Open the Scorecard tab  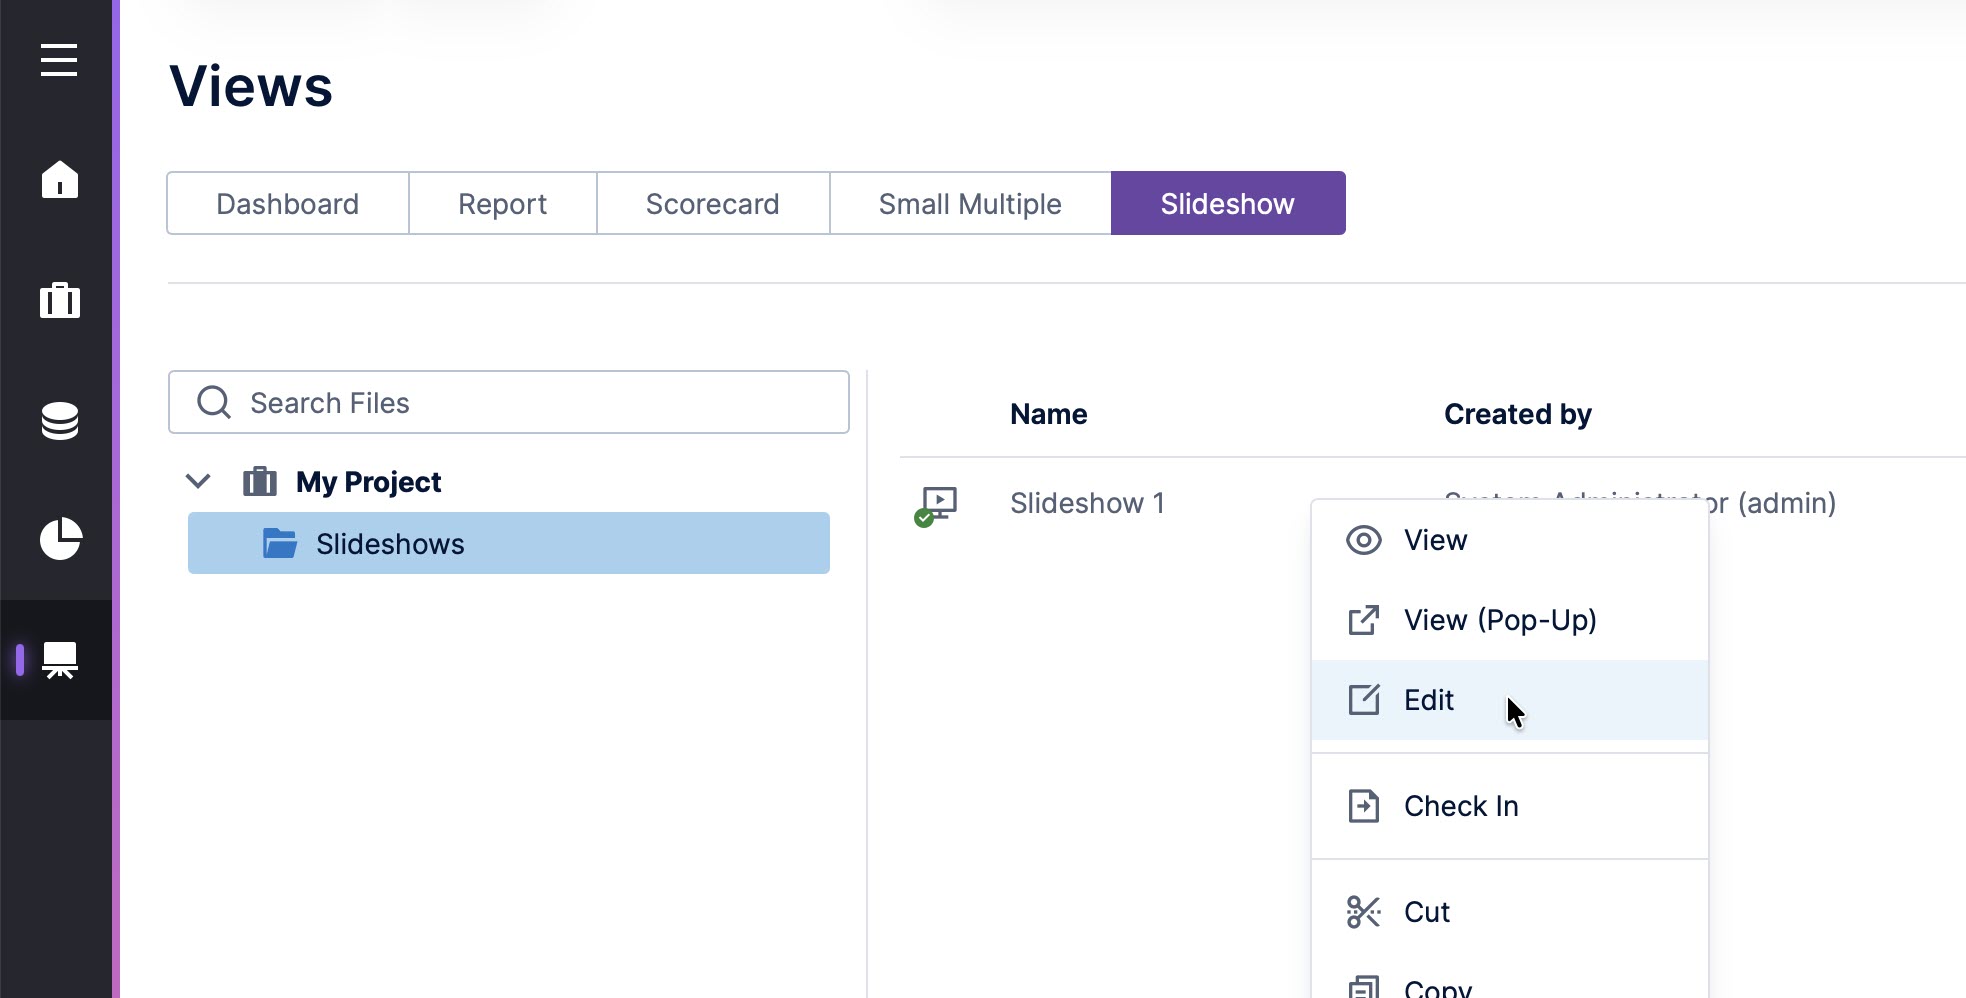(x=712, y=204)
